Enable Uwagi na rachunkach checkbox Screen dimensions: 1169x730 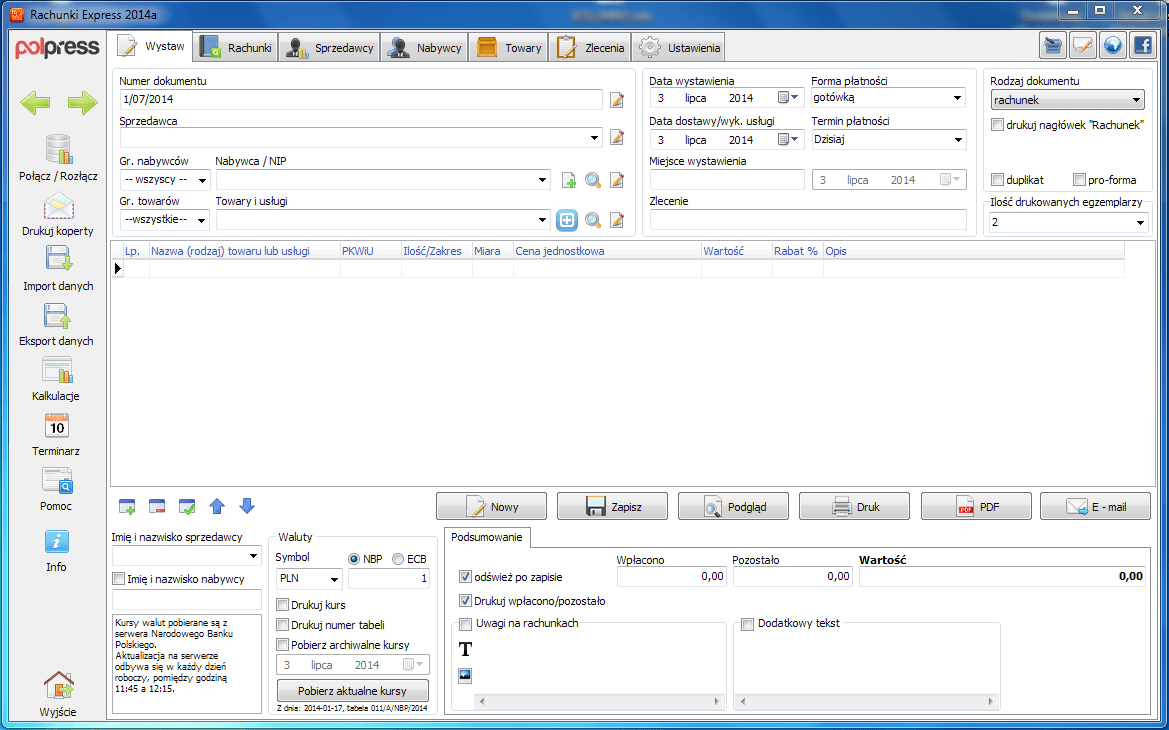tap(465, 624)
